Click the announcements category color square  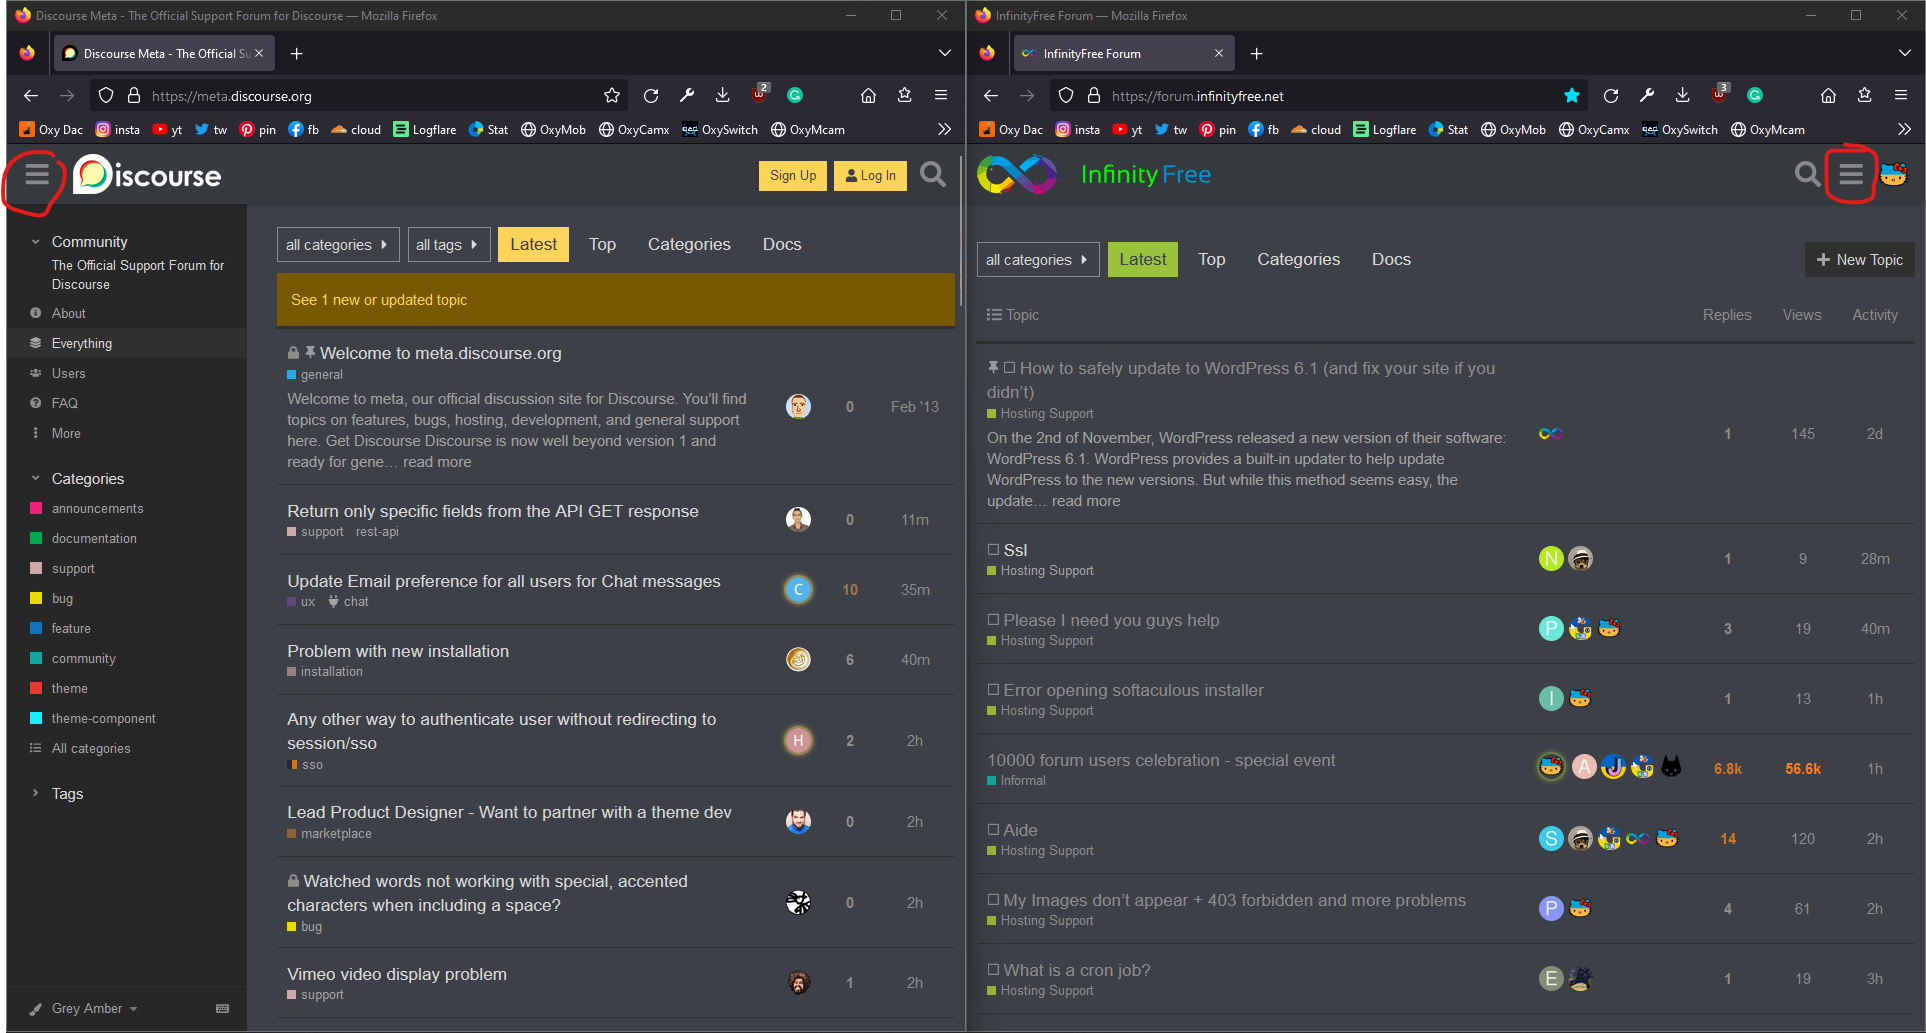[36, 509]
